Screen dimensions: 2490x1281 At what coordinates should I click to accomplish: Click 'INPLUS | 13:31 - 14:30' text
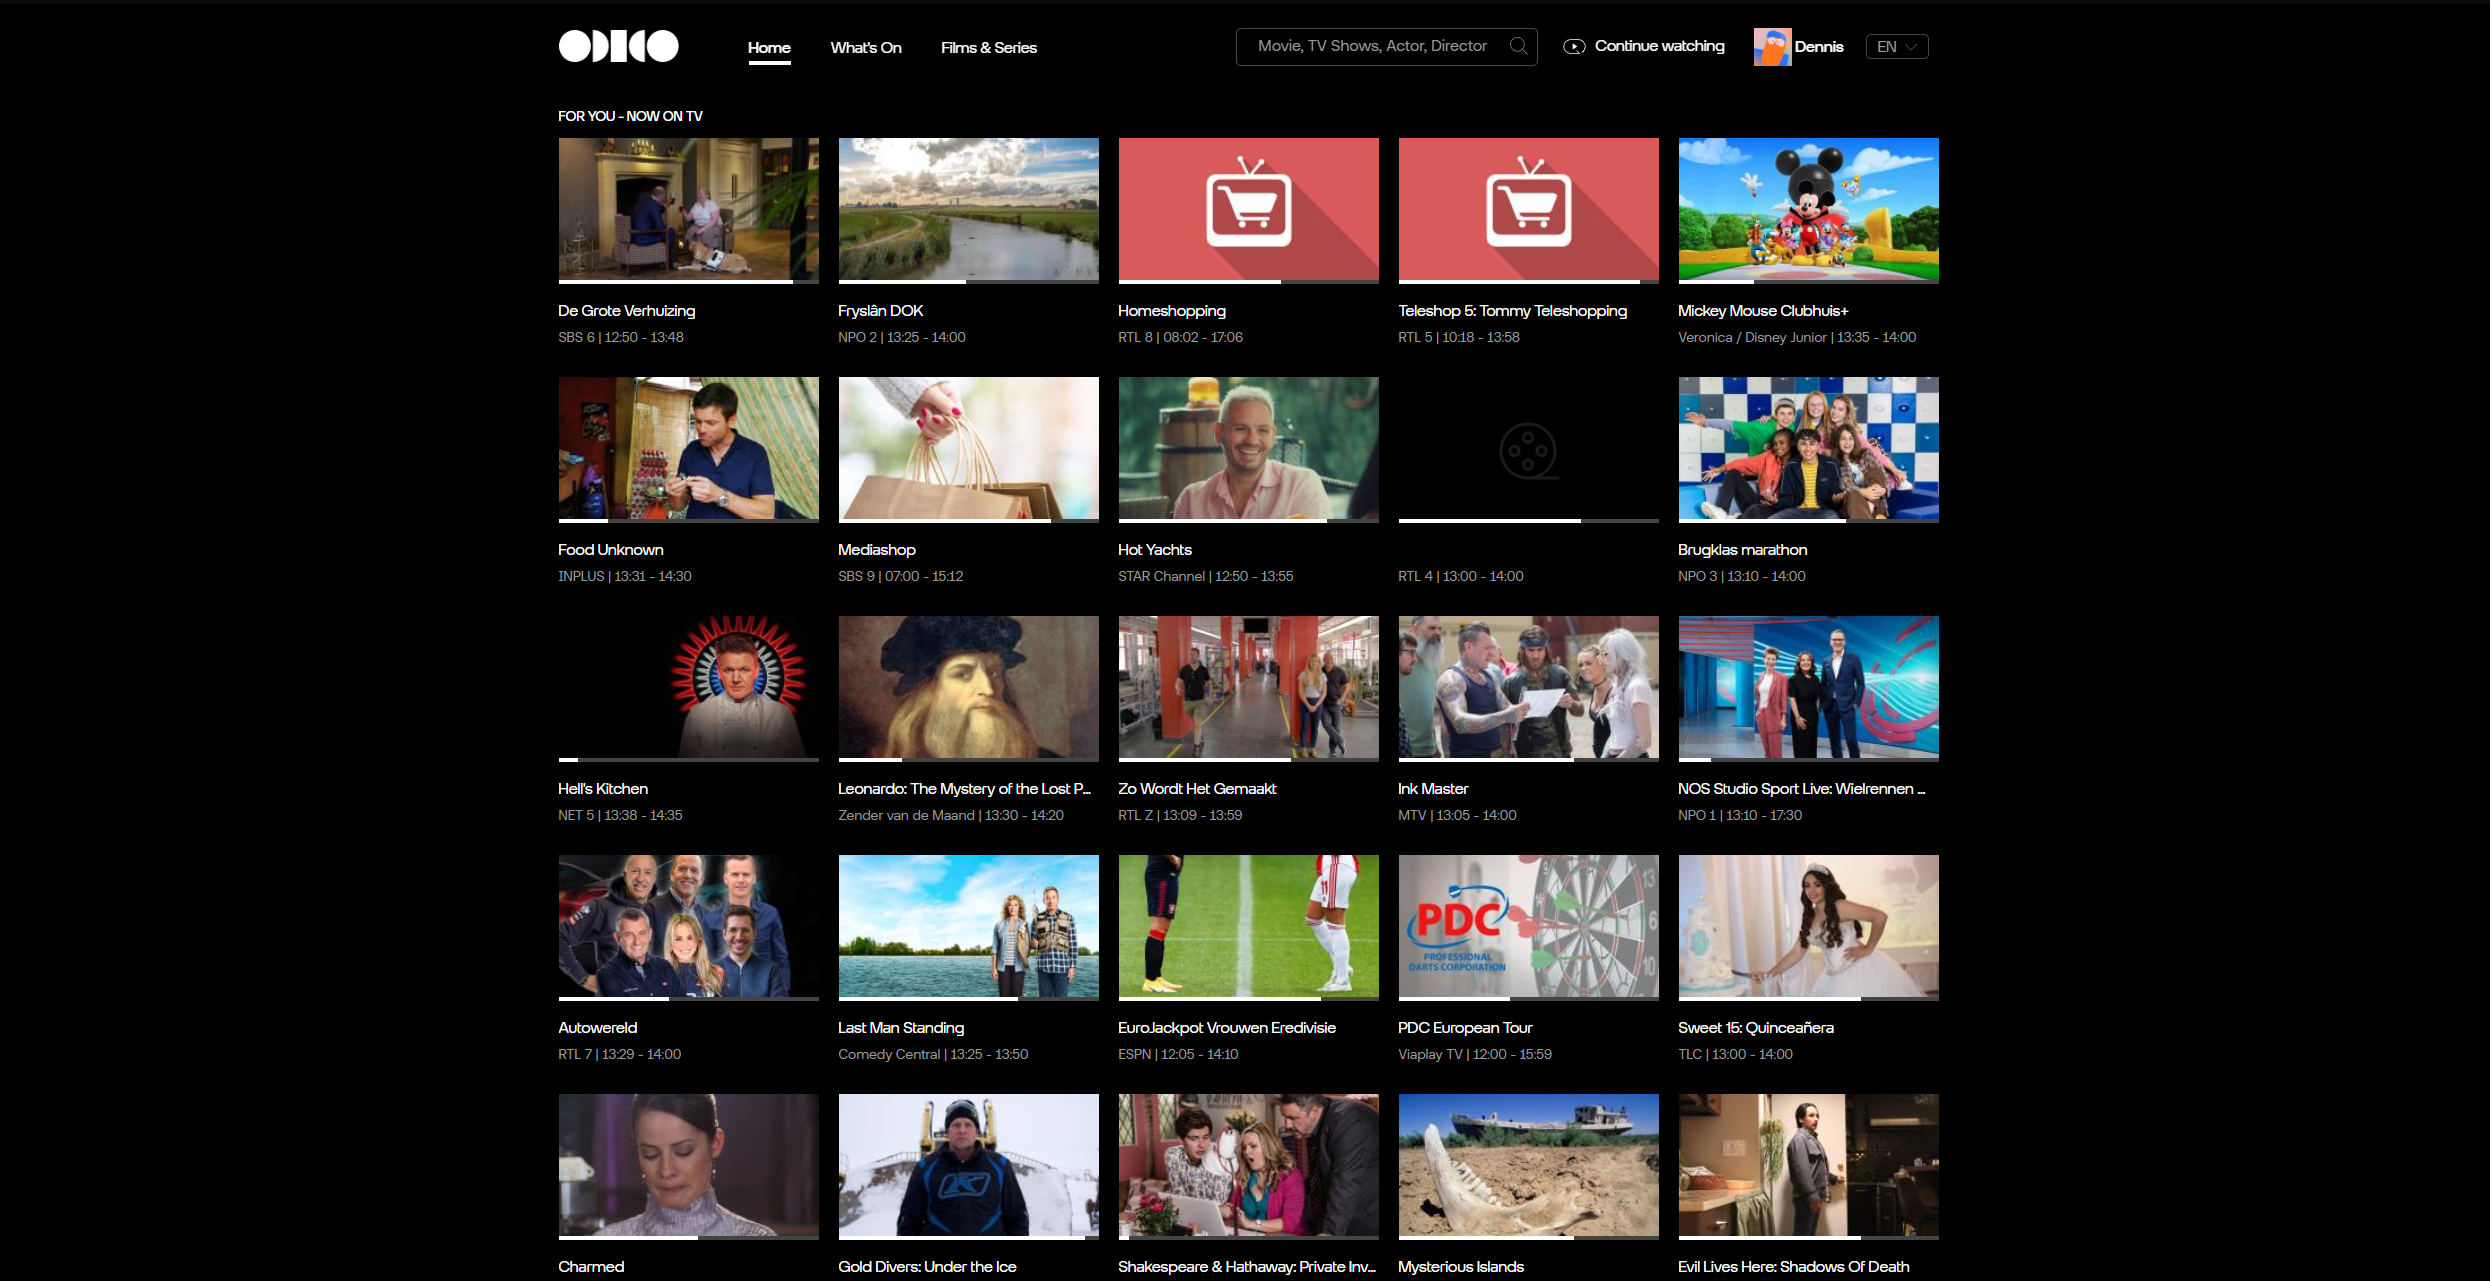[625, 576]
